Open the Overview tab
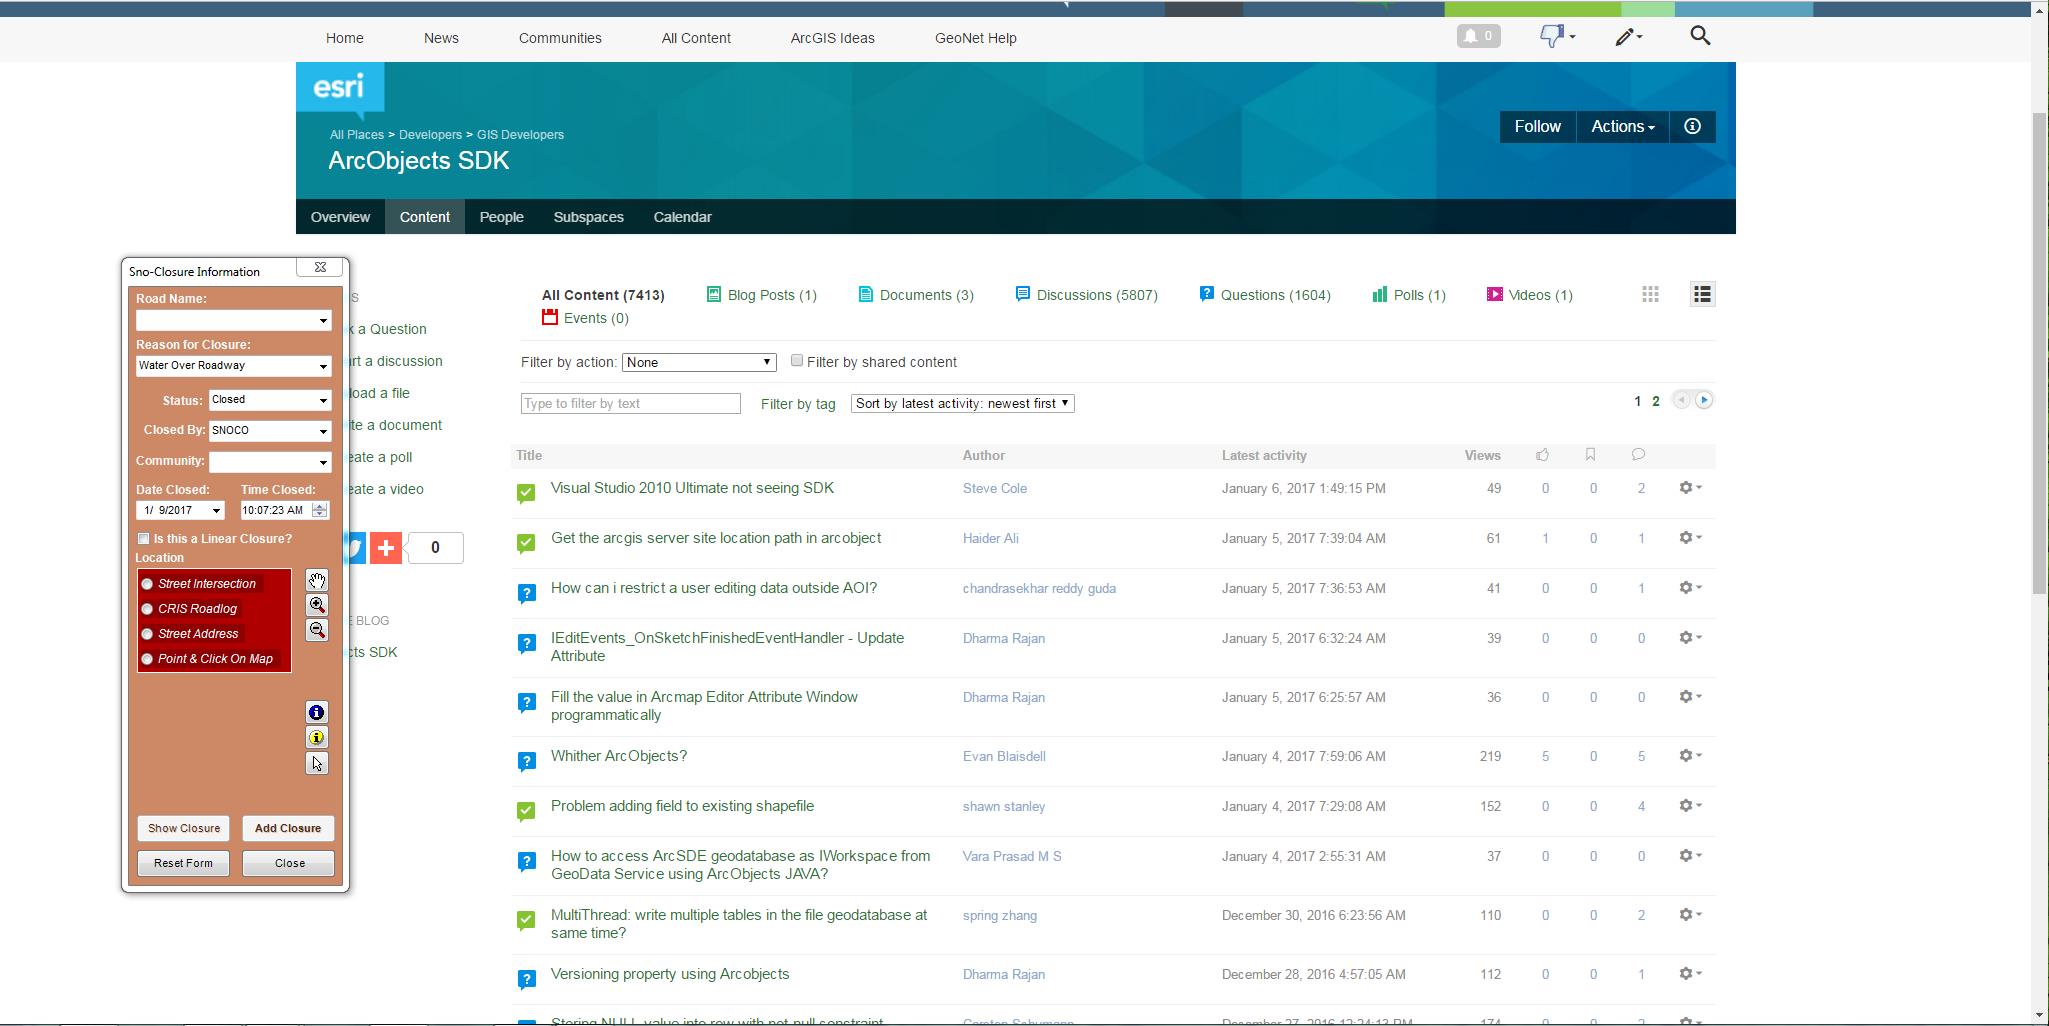 coord(340,217)
